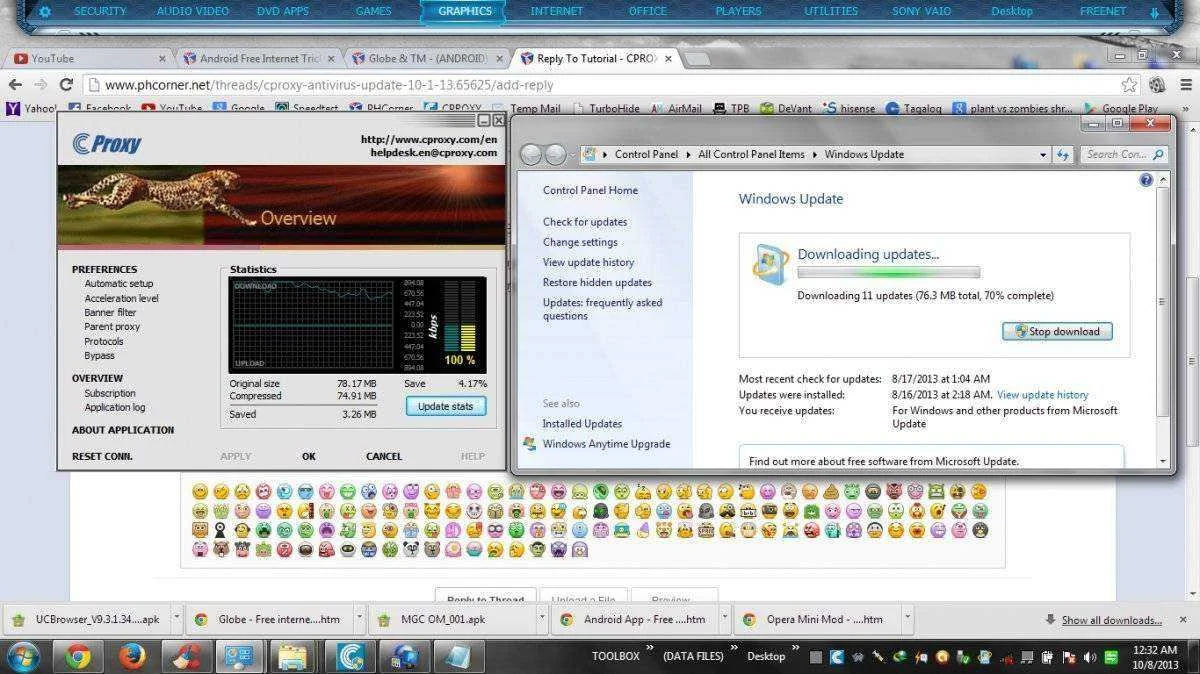Click the Control Panel refresh button
This screenshot has height=674, width=1200.
tap(1062, 154)
